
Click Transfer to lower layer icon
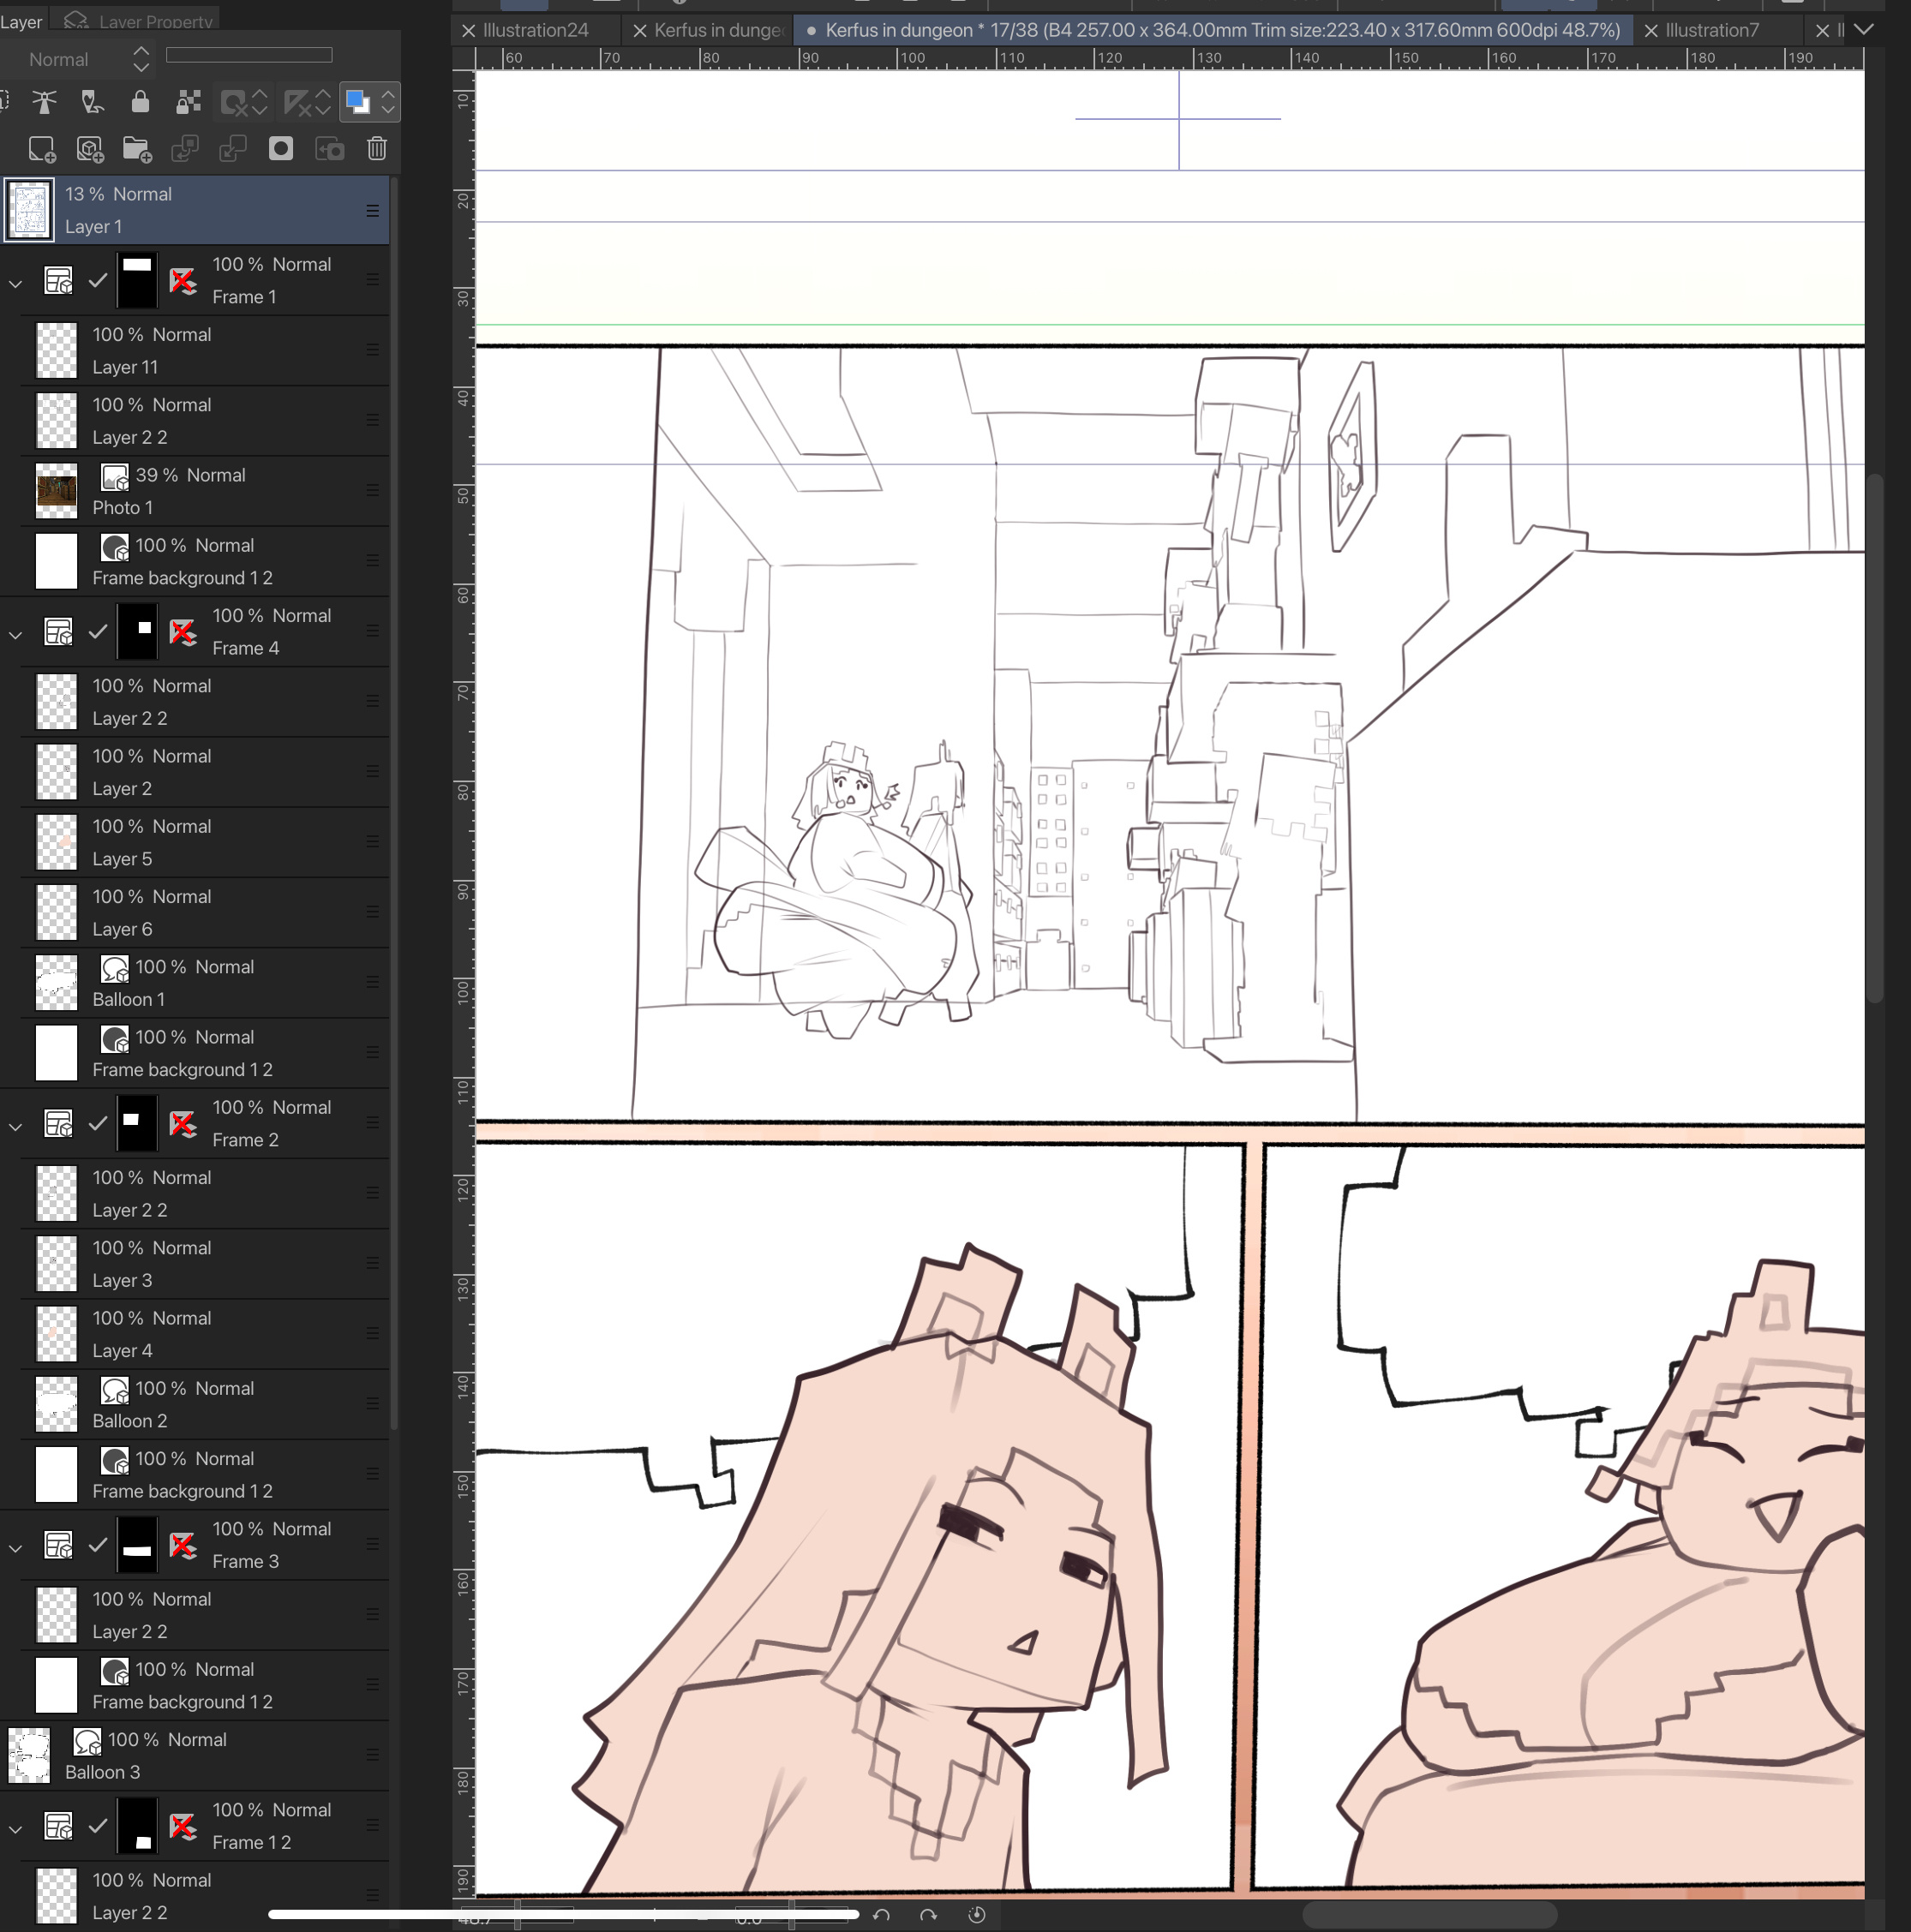pos(185,150)
